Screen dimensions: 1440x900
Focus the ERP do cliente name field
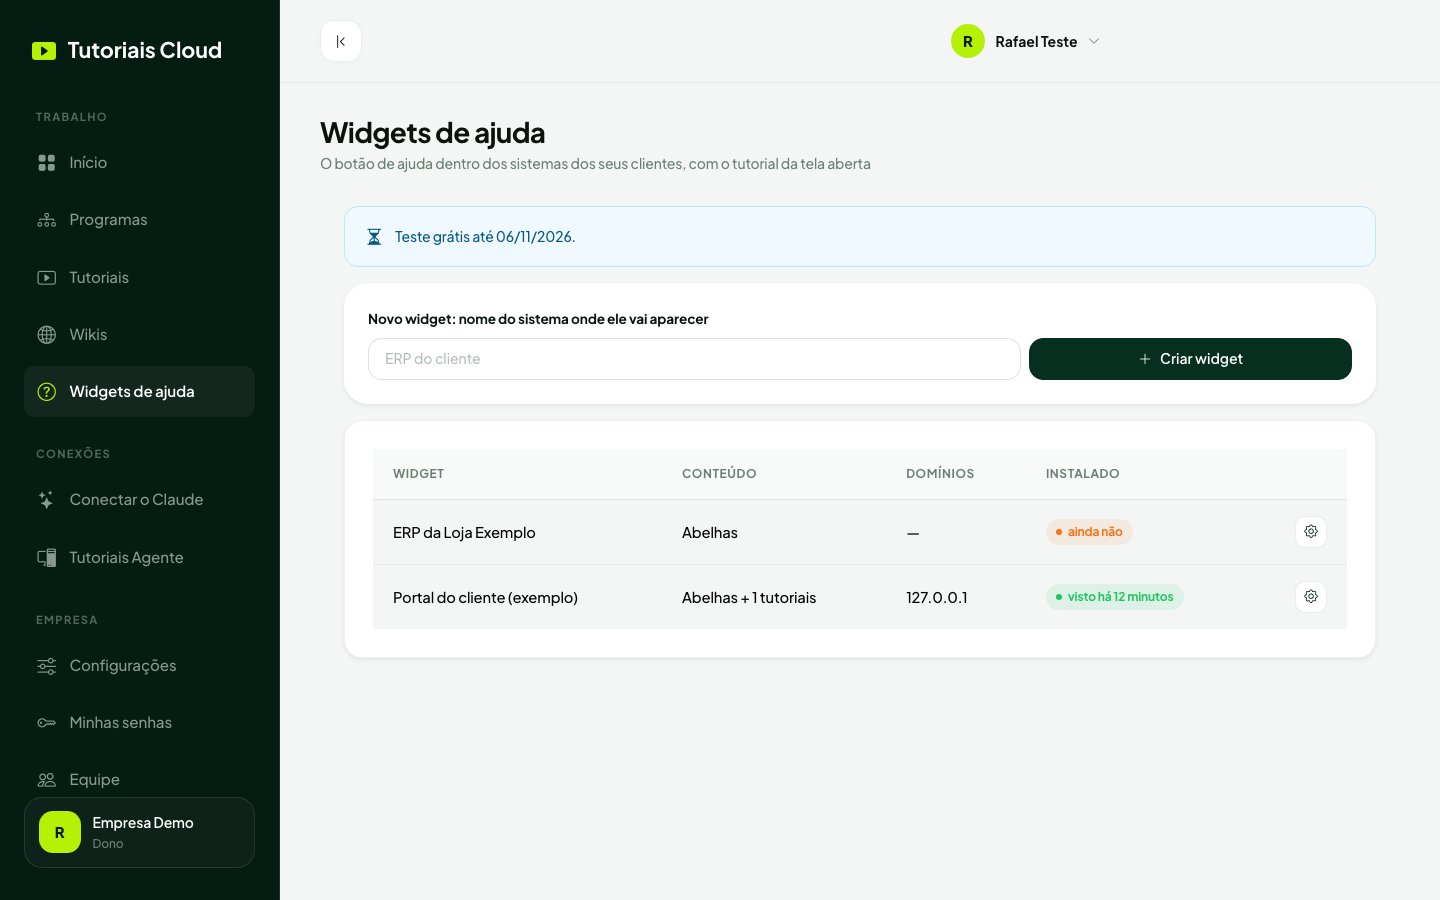[694, 359]
